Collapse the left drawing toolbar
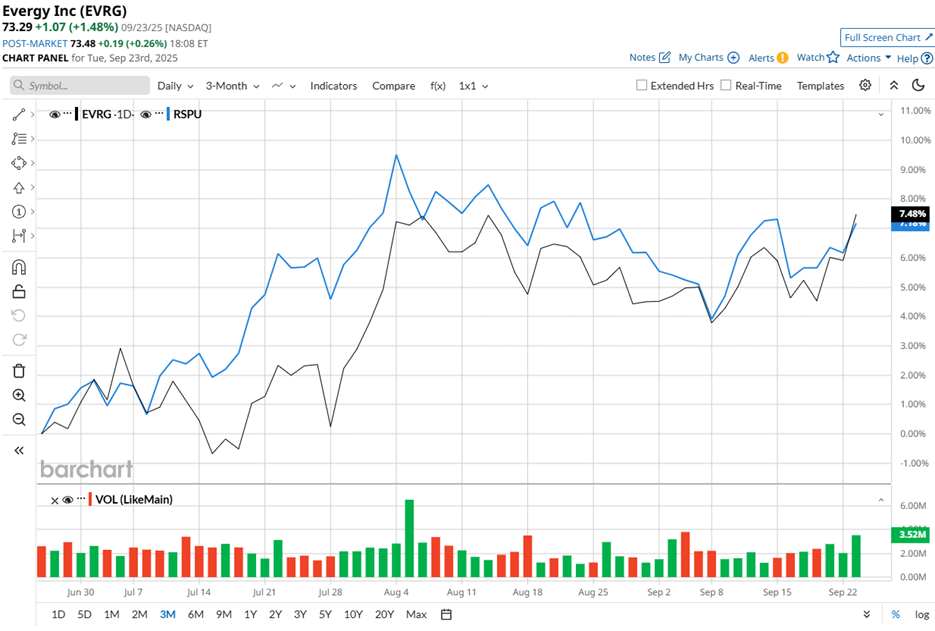The height and width of the screenshot is (631, 935). point(18,451)
